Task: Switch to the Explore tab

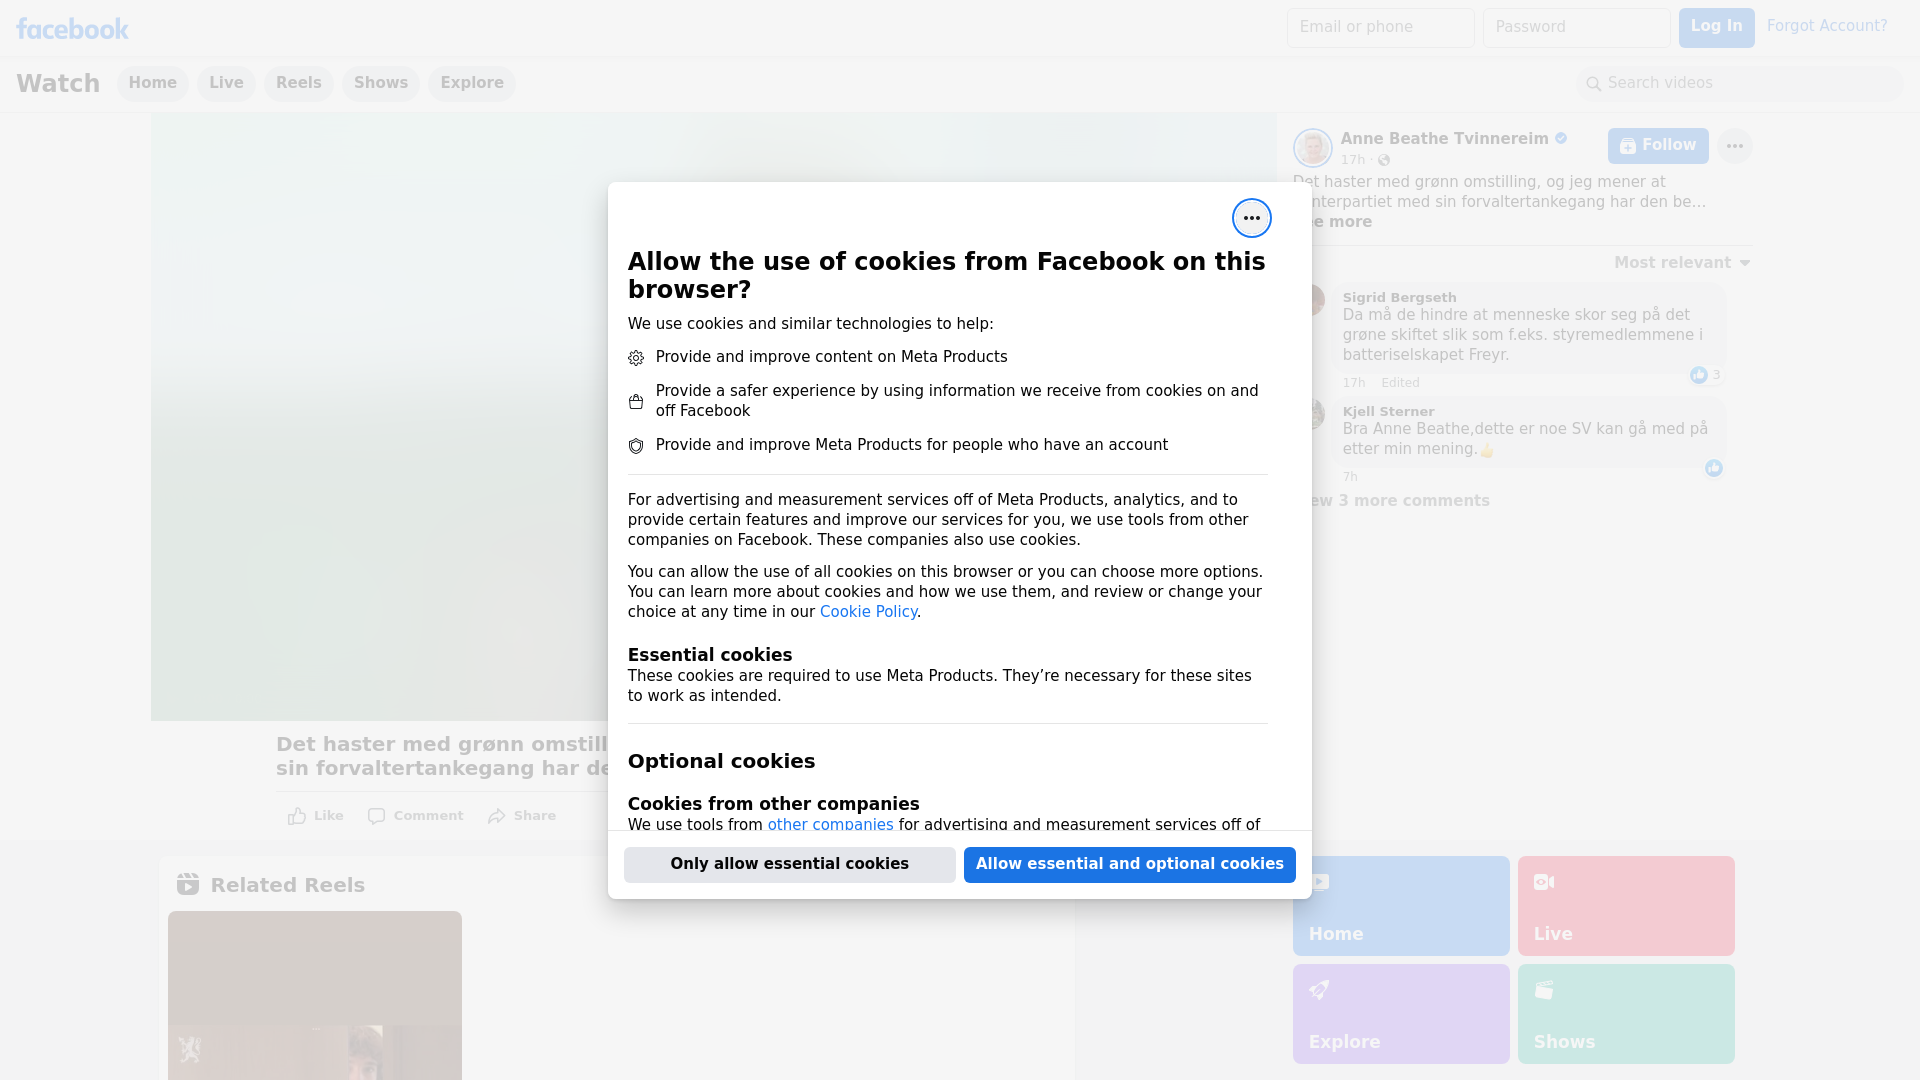Action: (472, 83)
